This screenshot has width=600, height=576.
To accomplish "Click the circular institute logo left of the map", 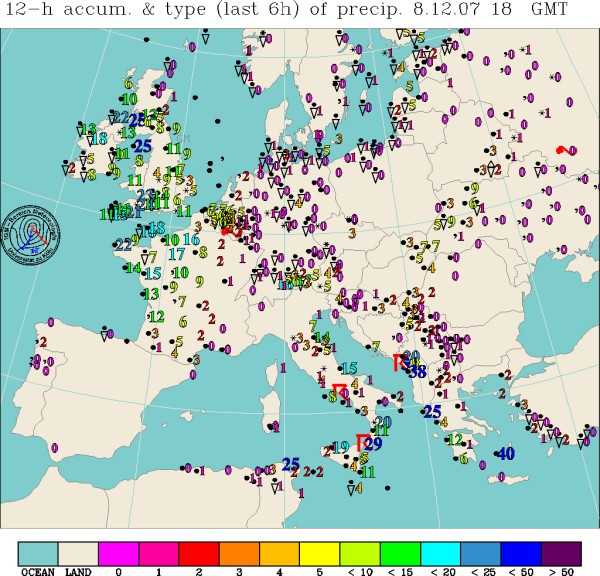I will [x=29, y=234].
